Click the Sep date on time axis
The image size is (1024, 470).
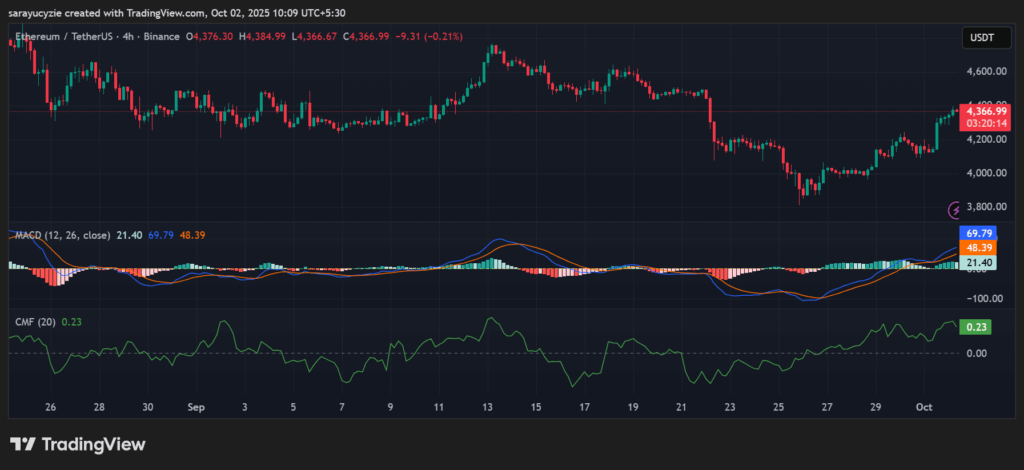coord(196,408)
